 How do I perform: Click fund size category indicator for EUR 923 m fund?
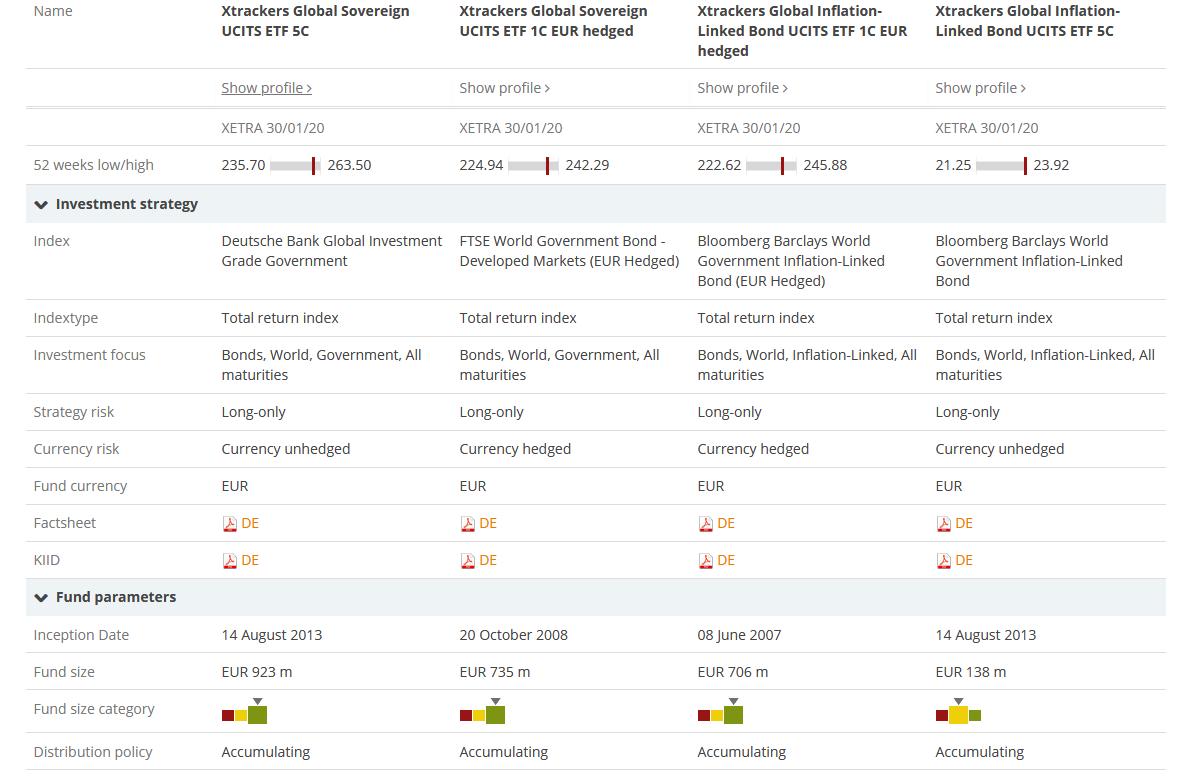pos(244,714)
